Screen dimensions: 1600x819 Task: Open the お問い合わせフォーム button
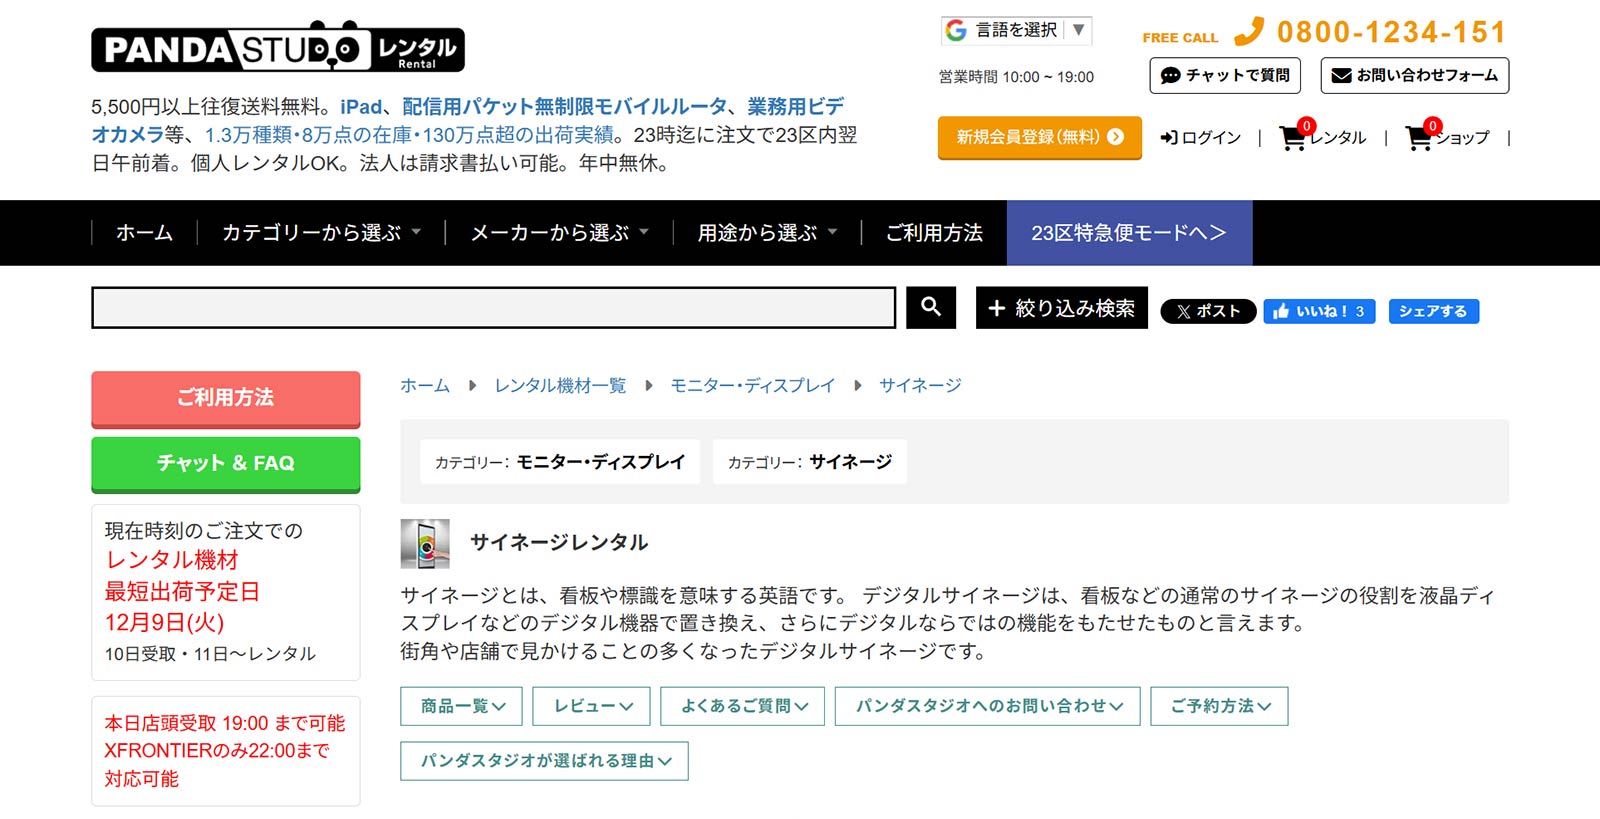(1414, 75)
